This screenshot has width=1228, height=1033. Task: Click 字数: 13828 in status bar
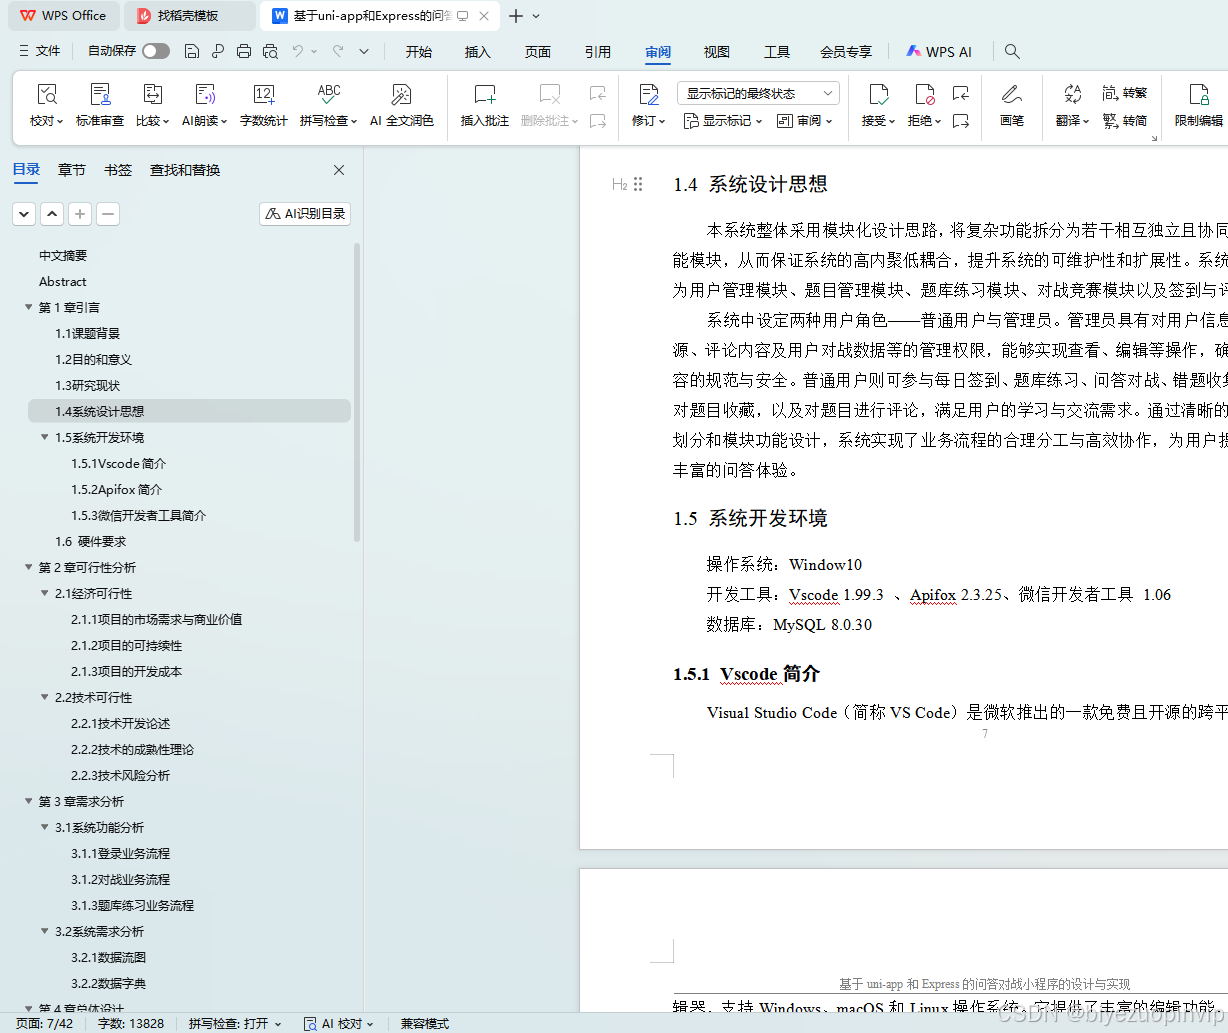(131, 1023)
